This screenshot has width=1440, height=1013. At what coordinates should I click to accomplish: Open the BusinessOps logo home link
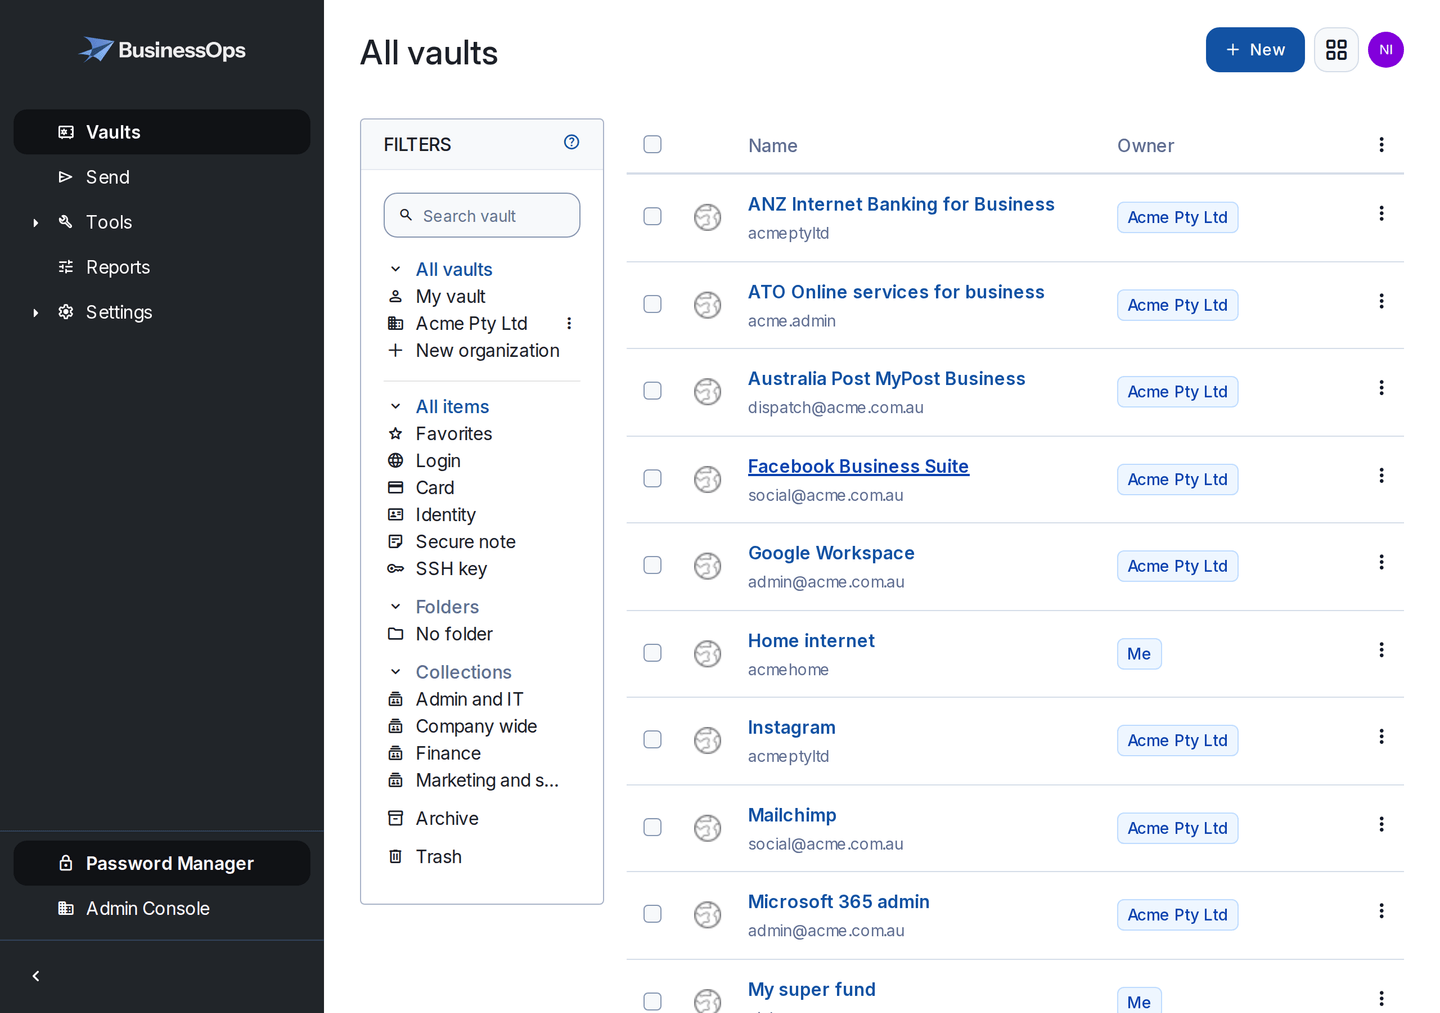pyautogui.click(x=162, y=50)
